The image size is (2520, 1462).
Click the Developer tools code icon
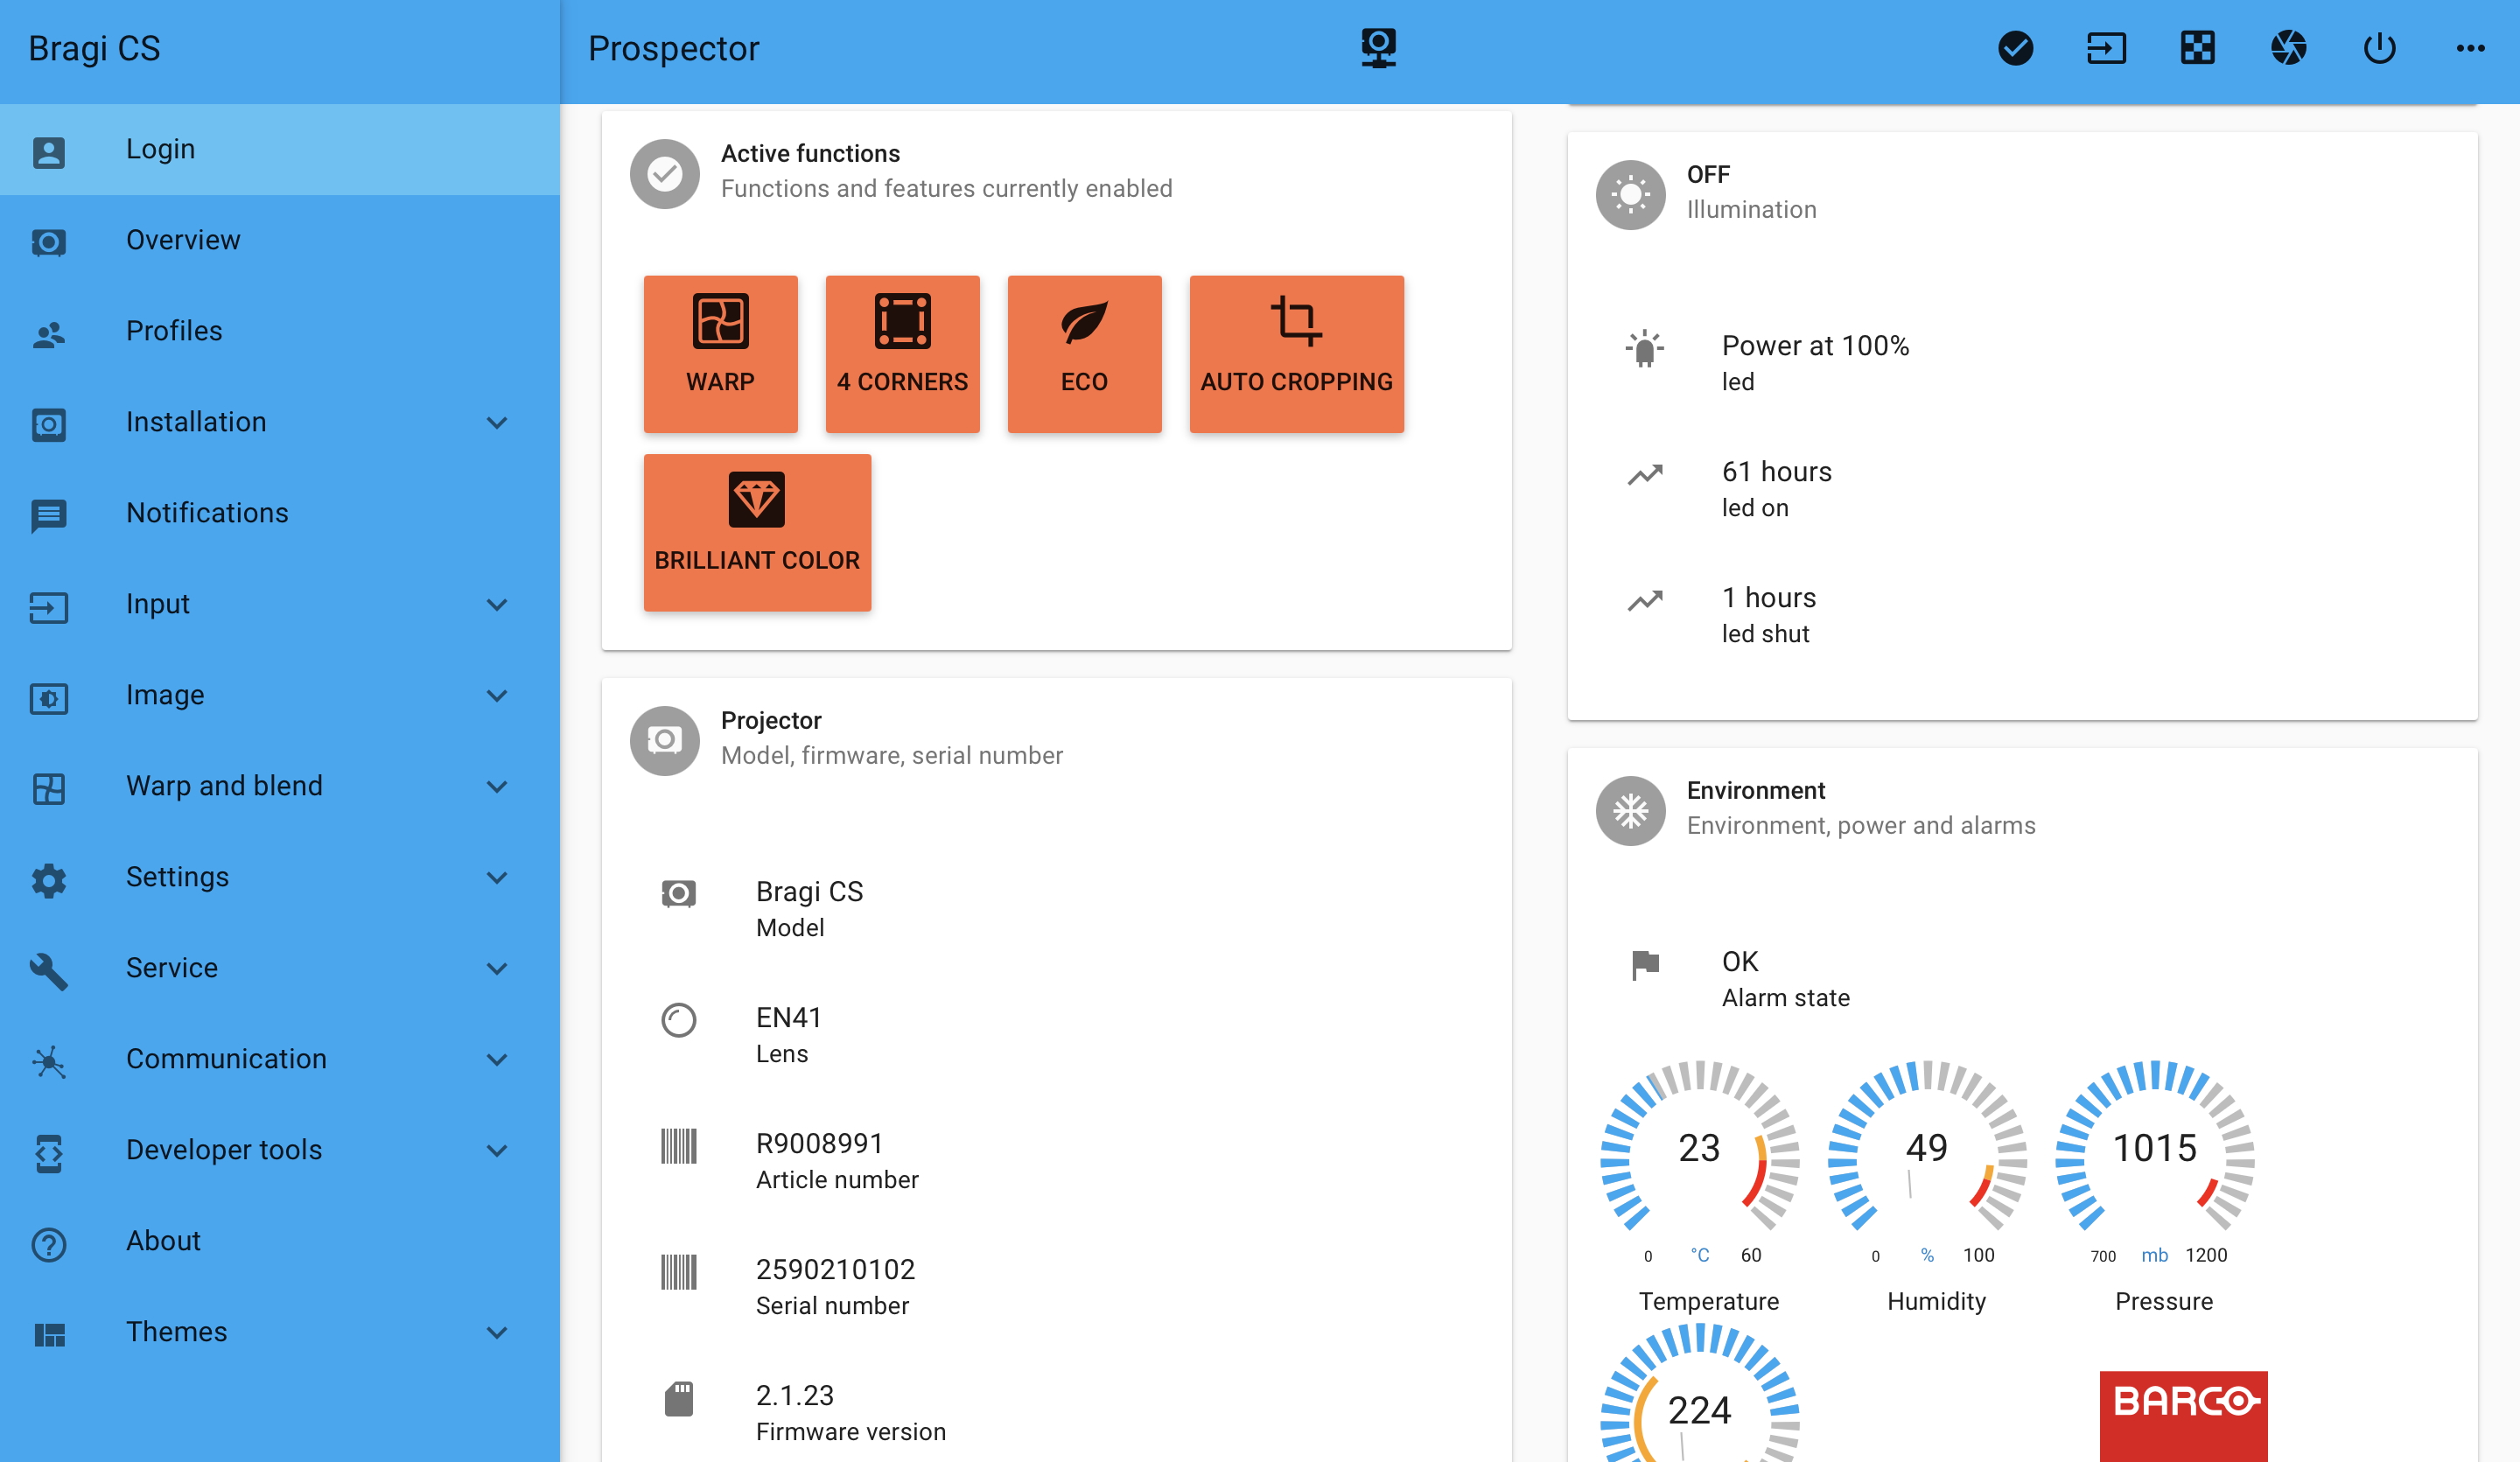pos(49,1152)
